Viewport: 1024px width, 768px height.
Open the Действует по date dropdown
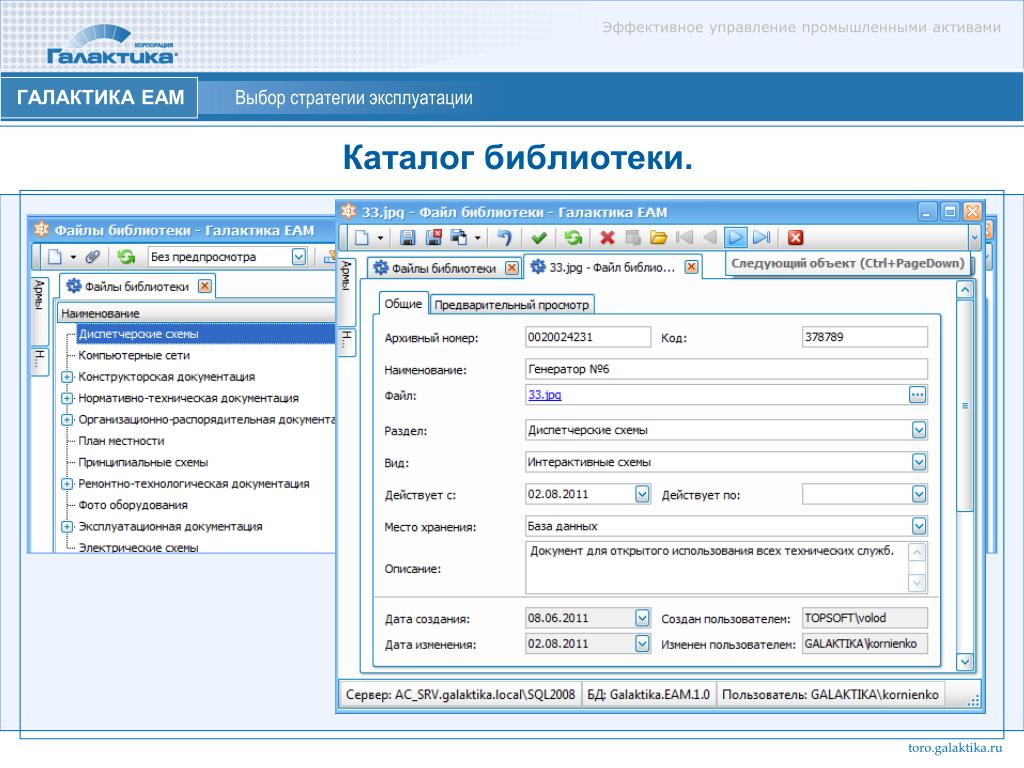[919, 494]
